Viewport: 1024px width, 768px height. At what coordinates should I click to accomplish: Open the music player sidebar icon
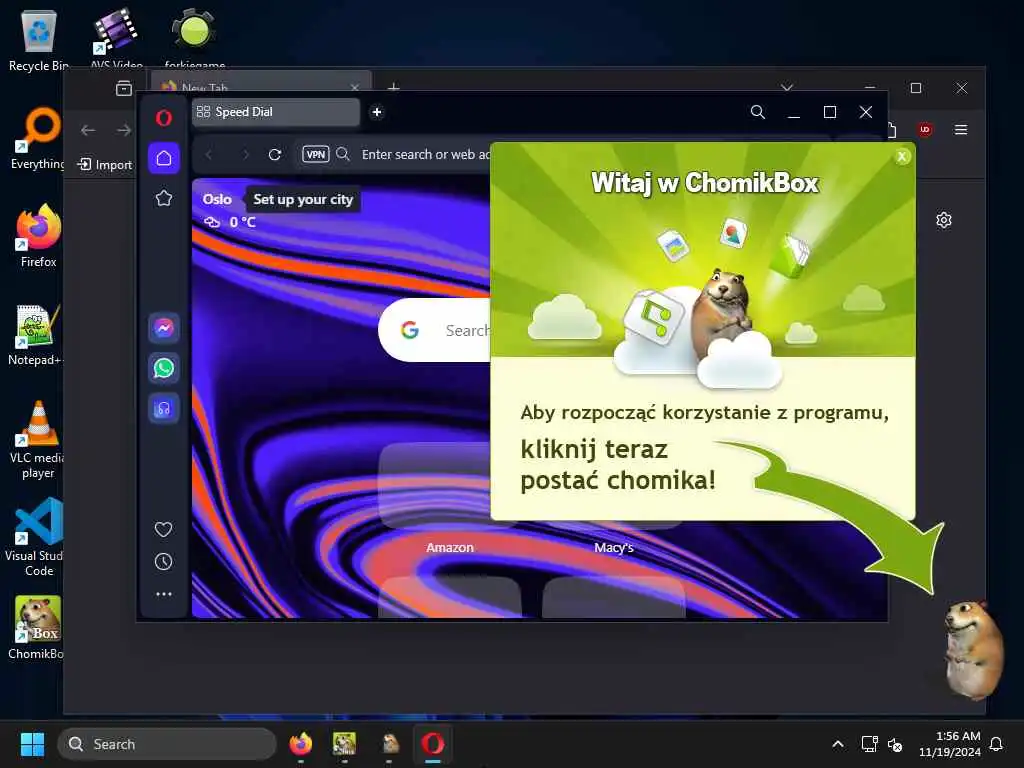pos(164,409)
